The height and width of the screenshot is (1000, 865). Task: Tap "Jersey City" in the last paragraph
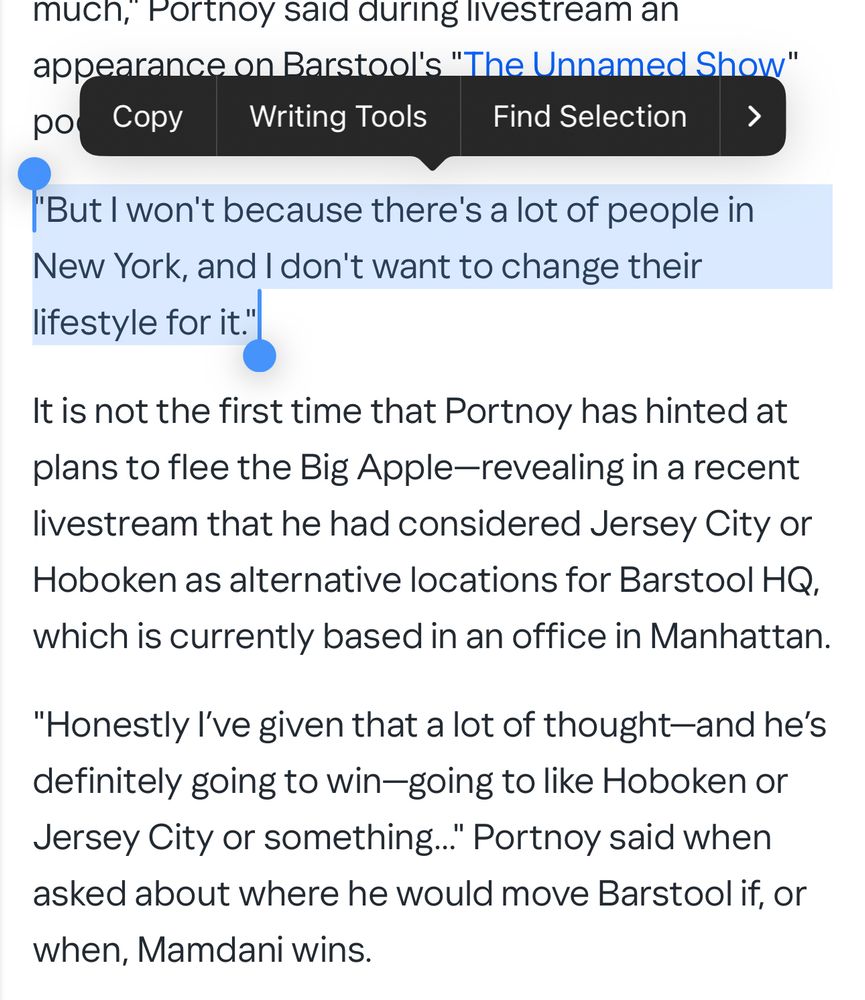123,837
